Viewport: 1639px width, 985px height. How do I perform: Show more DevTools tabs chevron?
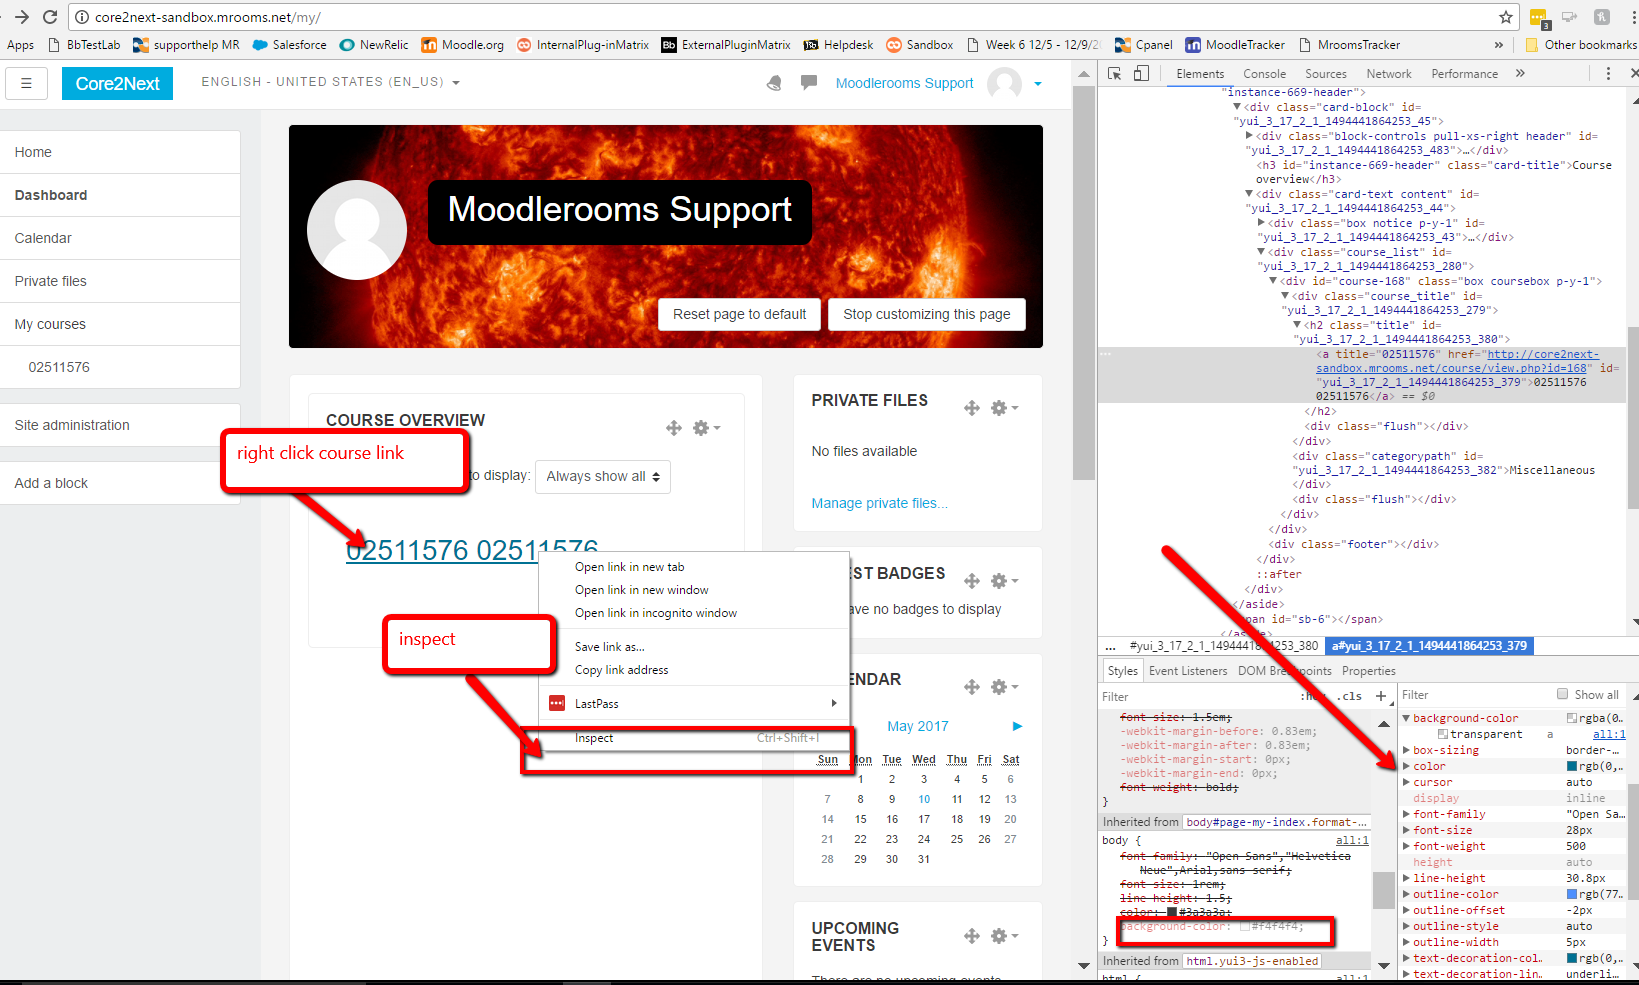1520,73
